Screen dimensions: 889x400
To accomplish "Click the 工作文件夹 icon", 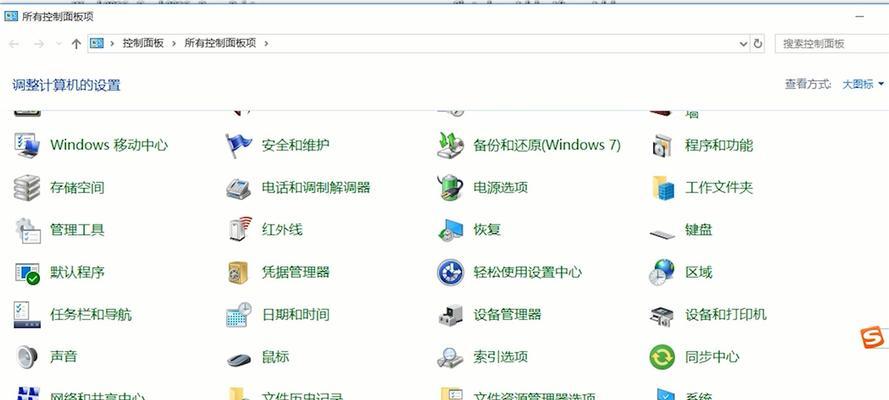I will click(662, 188).
